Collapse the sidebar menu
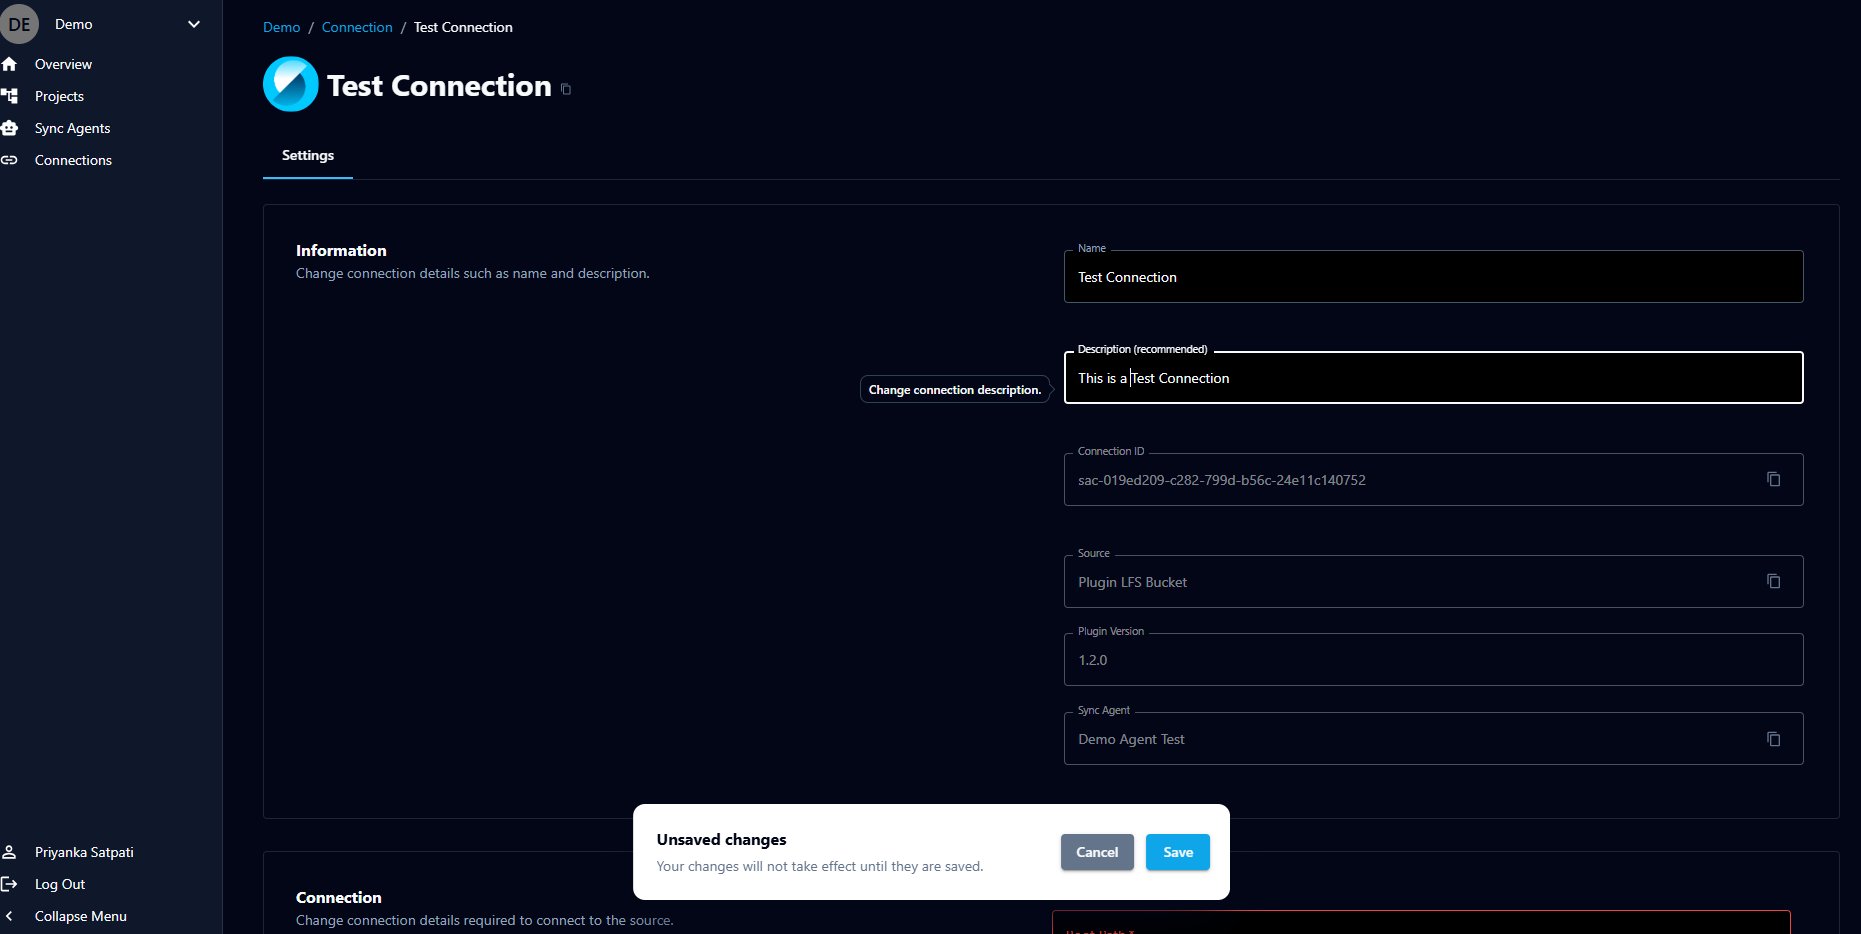 pyautogui.click(x=80, y=916)
